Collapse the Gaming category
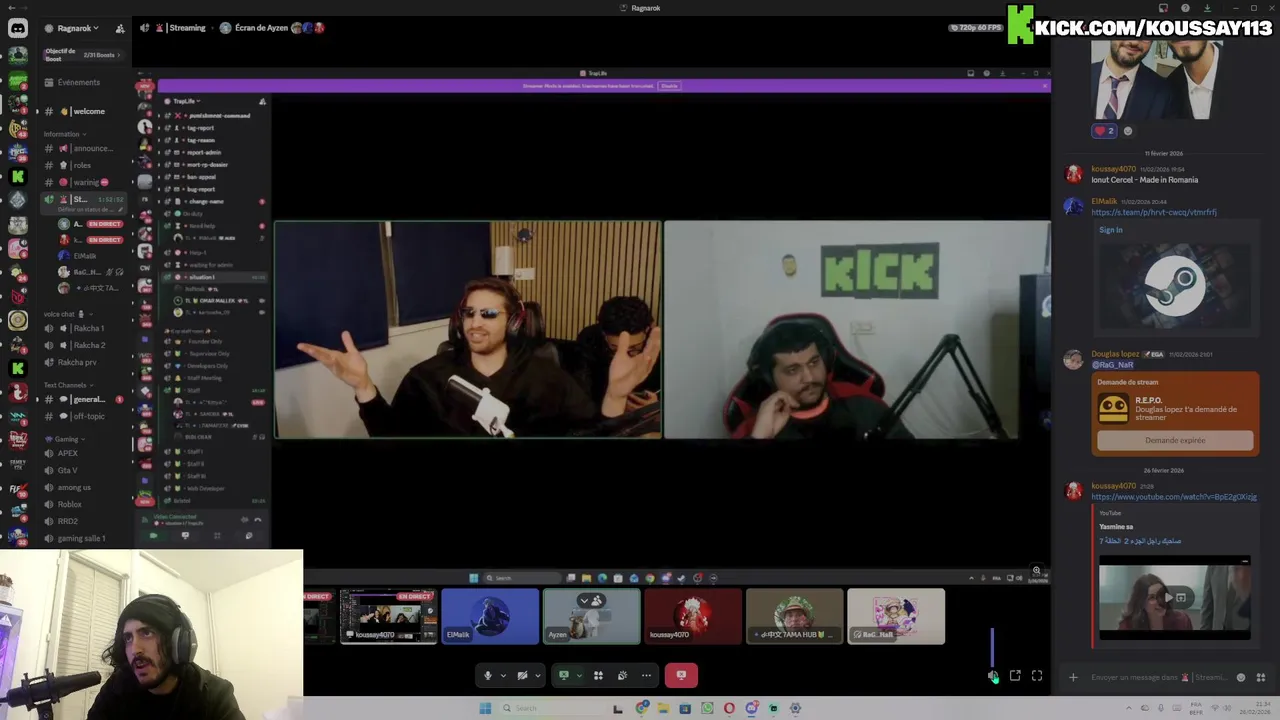Viewport: 1280px width, 720px height. coord(63,439)
